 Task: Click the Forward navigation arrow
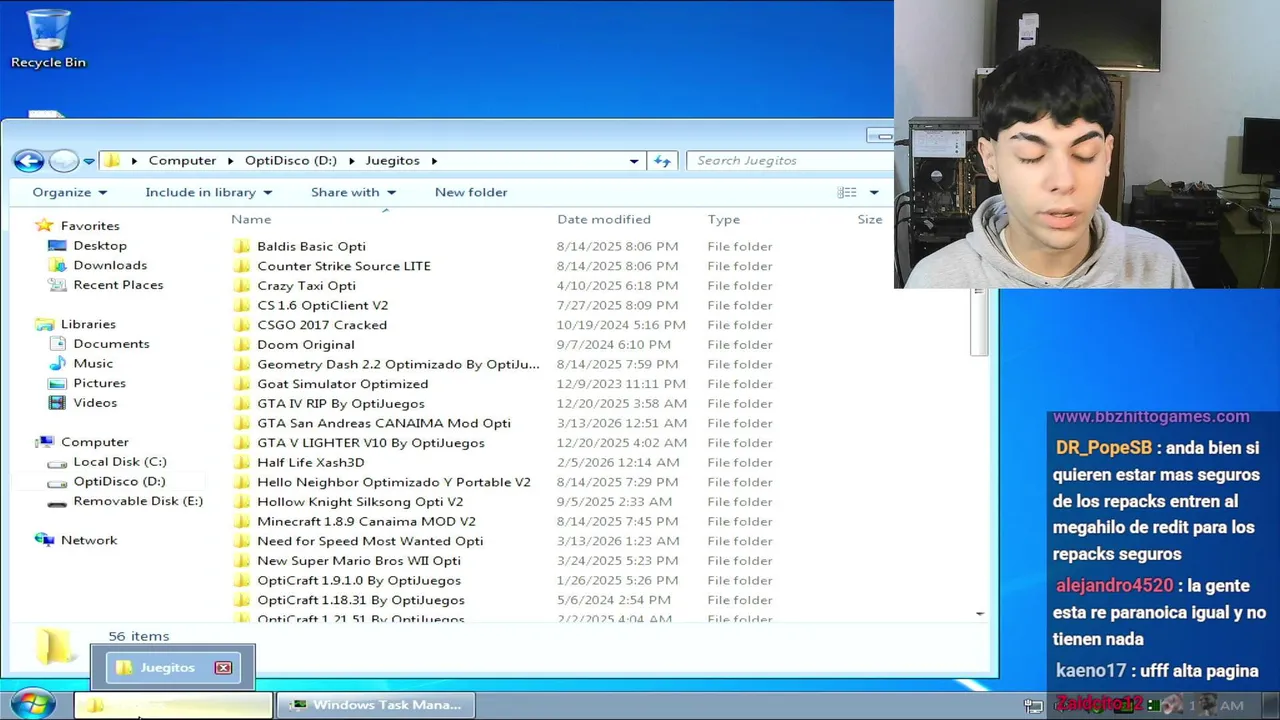click(x=64, y=160)
